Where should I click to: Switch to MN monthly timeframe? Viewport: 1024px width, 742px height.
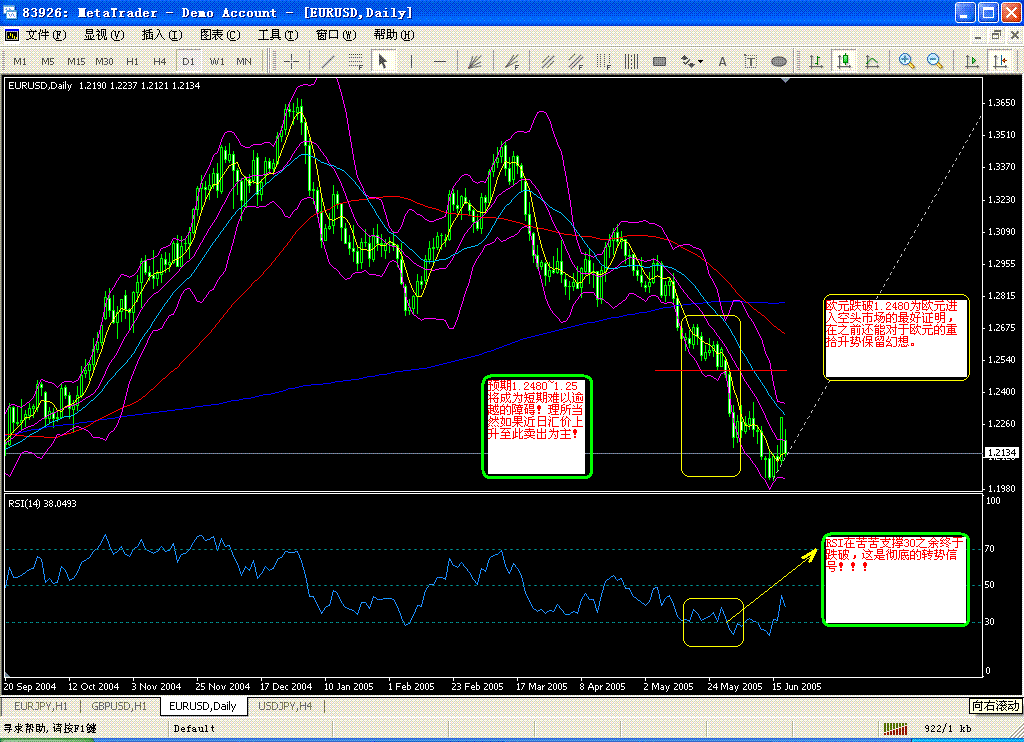click(x=244, y=61)
